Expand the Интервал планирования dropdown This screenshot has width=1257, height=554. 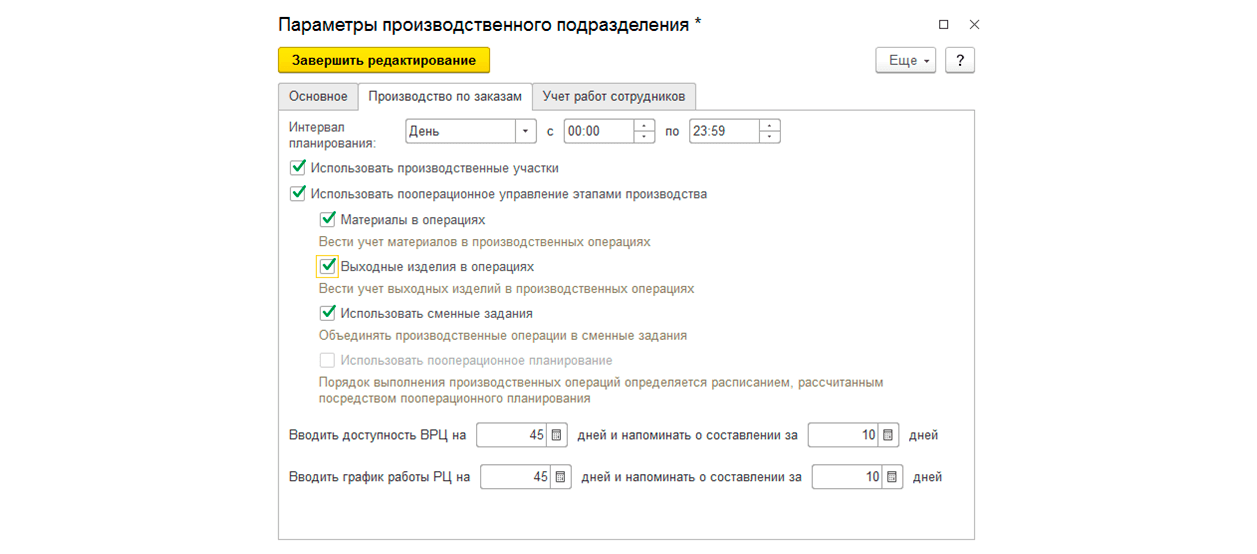526,131
